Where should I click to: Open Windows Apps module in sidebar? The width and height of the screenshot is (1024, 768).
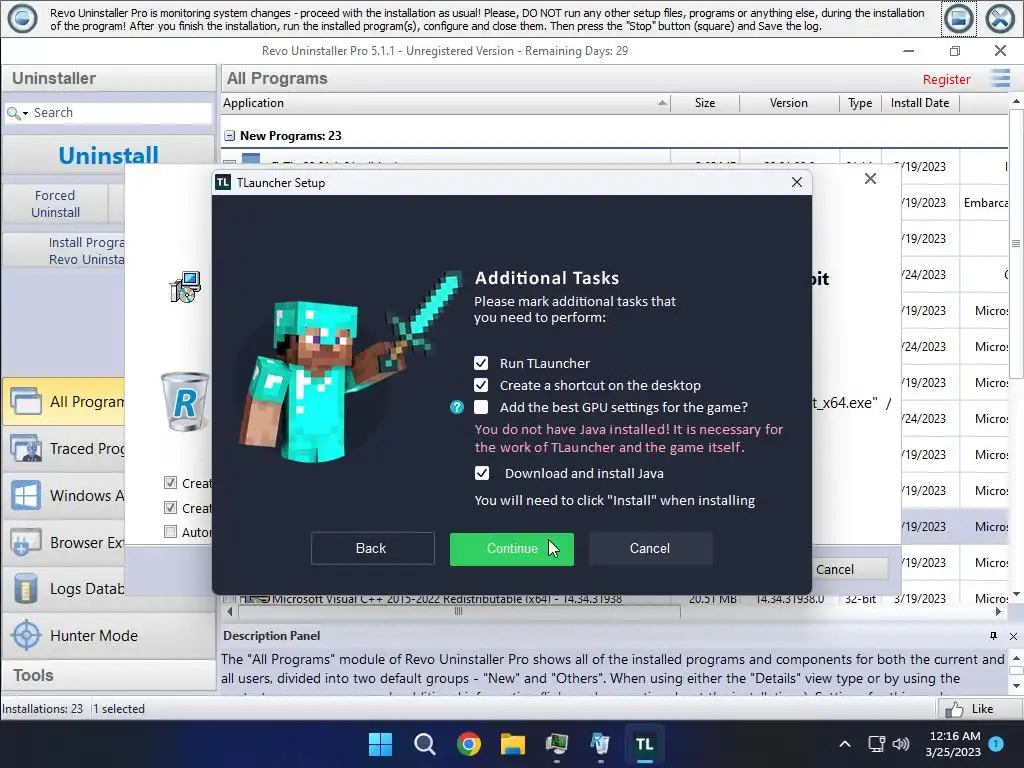coord(65,496)
